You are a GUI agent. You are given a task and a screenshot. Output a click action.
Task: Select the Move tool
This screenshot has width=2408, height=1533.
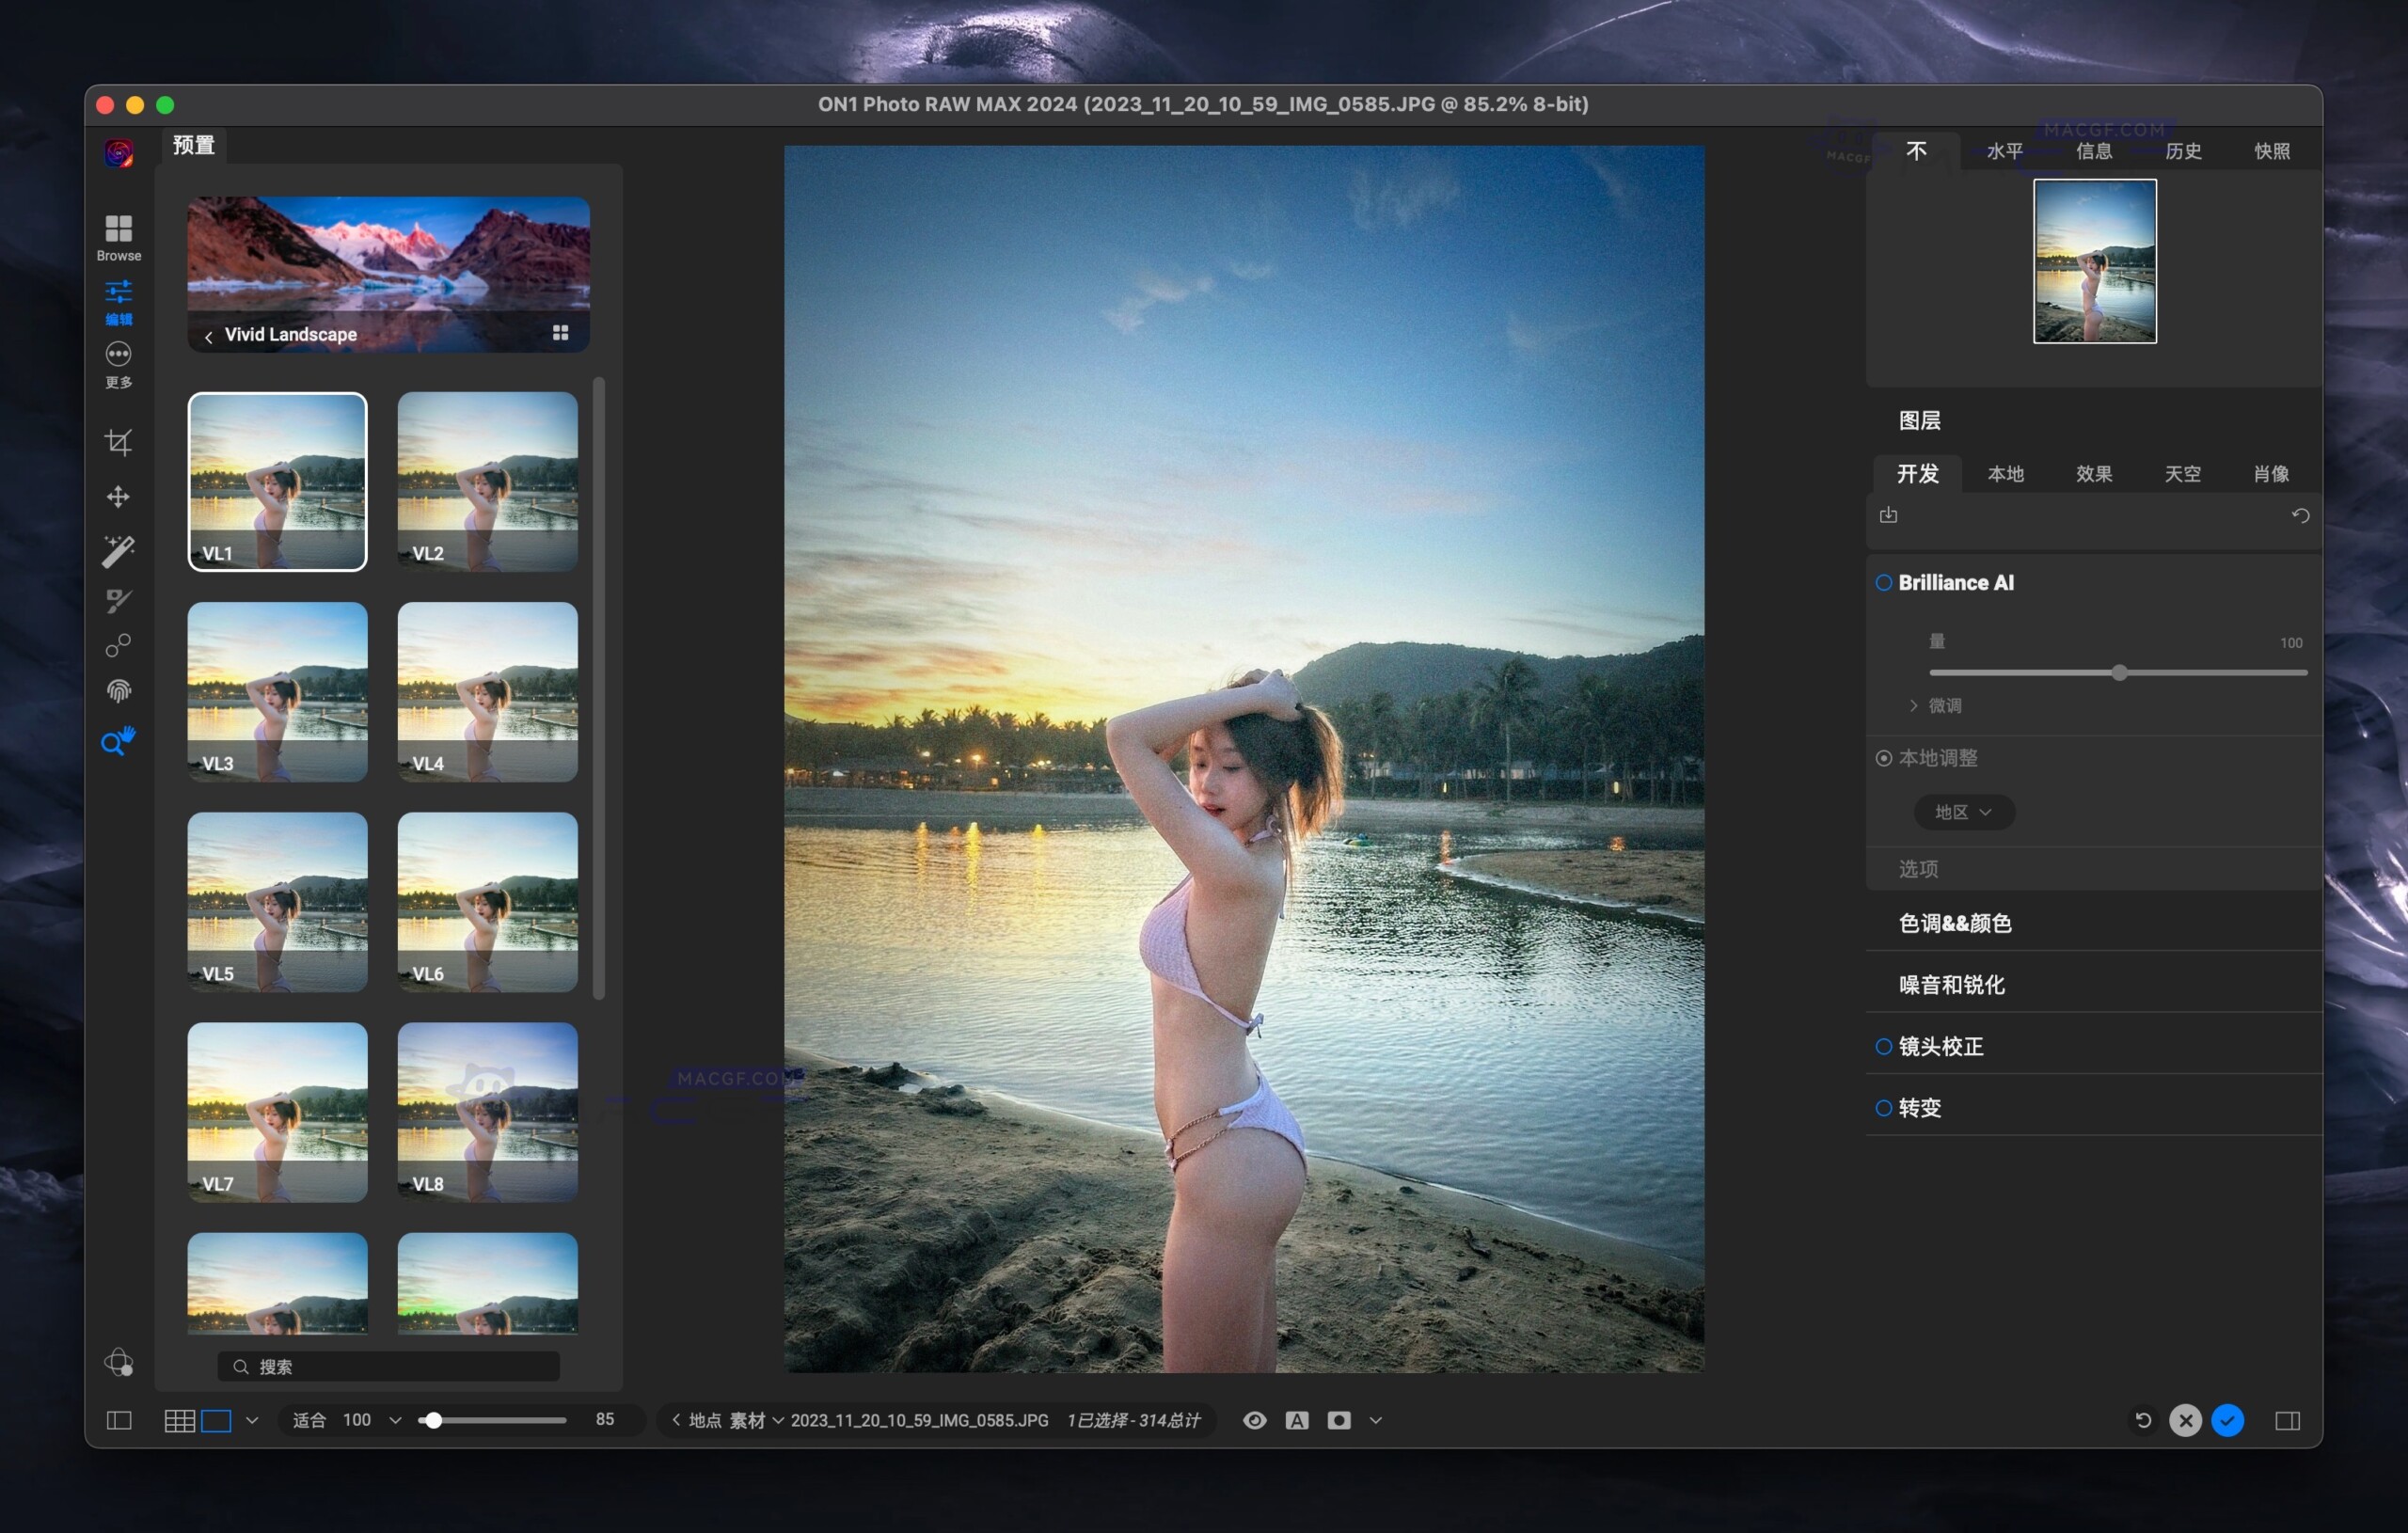[119, 497]
